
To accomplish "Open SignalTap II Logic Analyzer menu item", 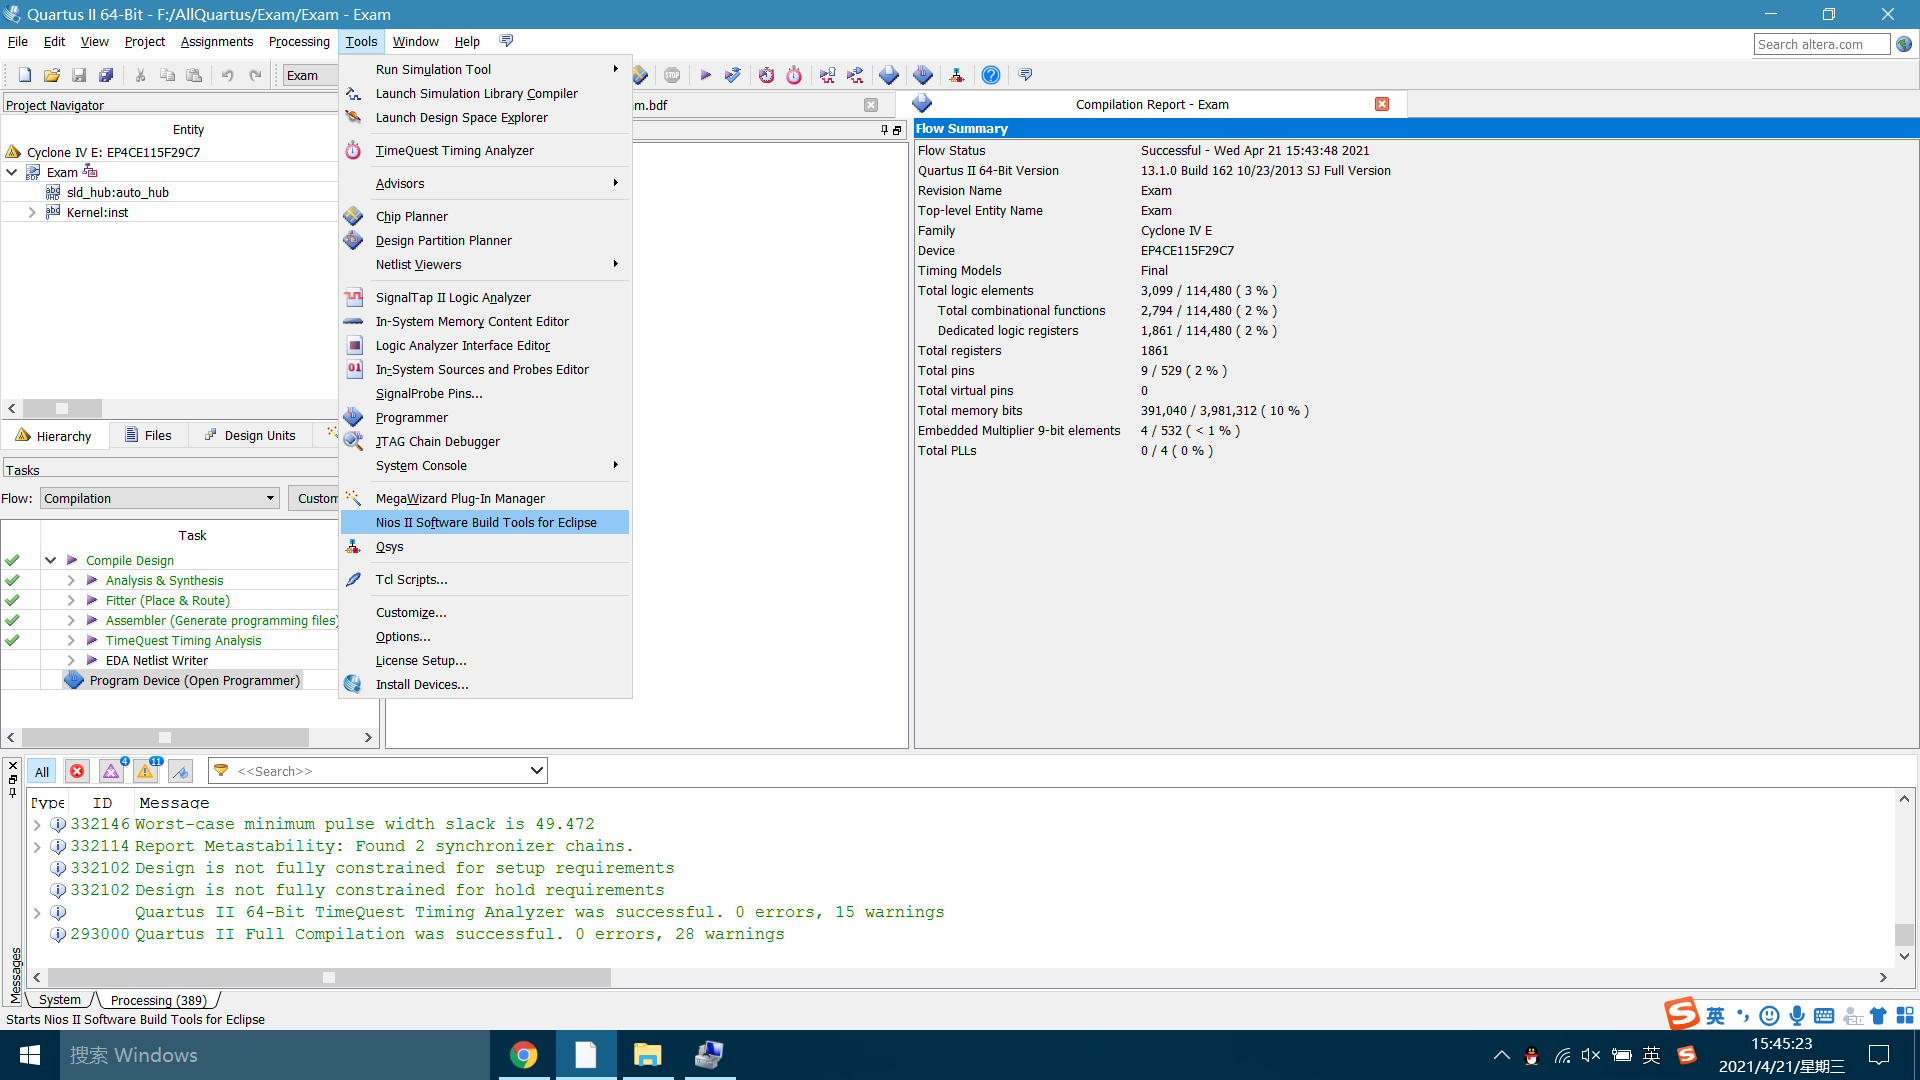I will [485, 297].
